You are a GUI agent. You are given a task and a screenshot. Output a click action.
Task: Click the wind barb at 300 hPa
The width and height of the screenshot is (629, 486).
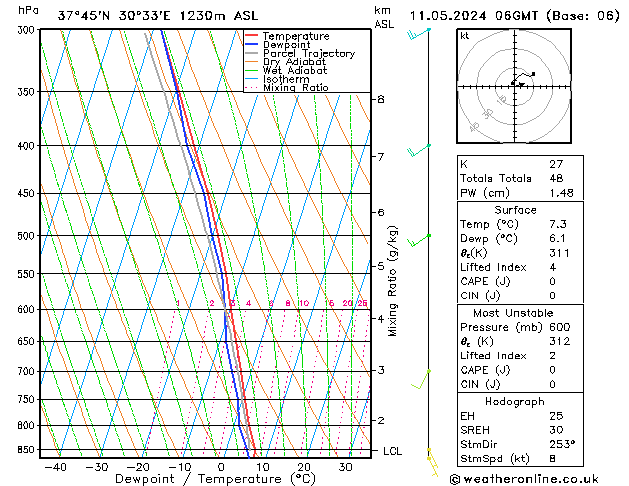point(419,34)
